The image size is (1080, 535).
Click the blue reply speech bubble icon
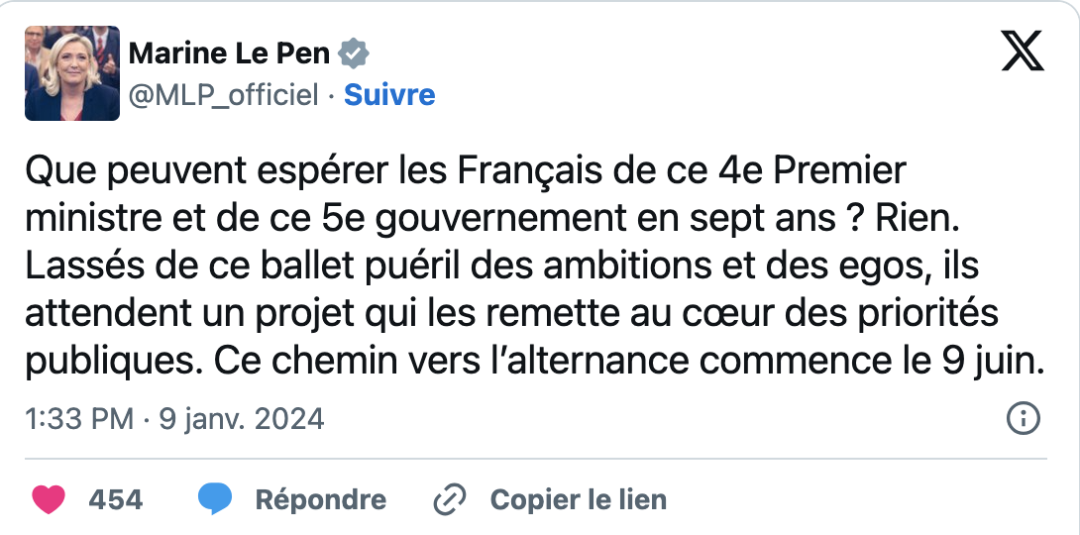coord(215,499)
